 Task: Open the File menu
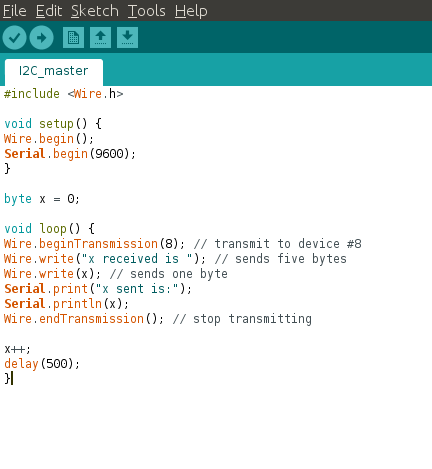tap(15, 11)
